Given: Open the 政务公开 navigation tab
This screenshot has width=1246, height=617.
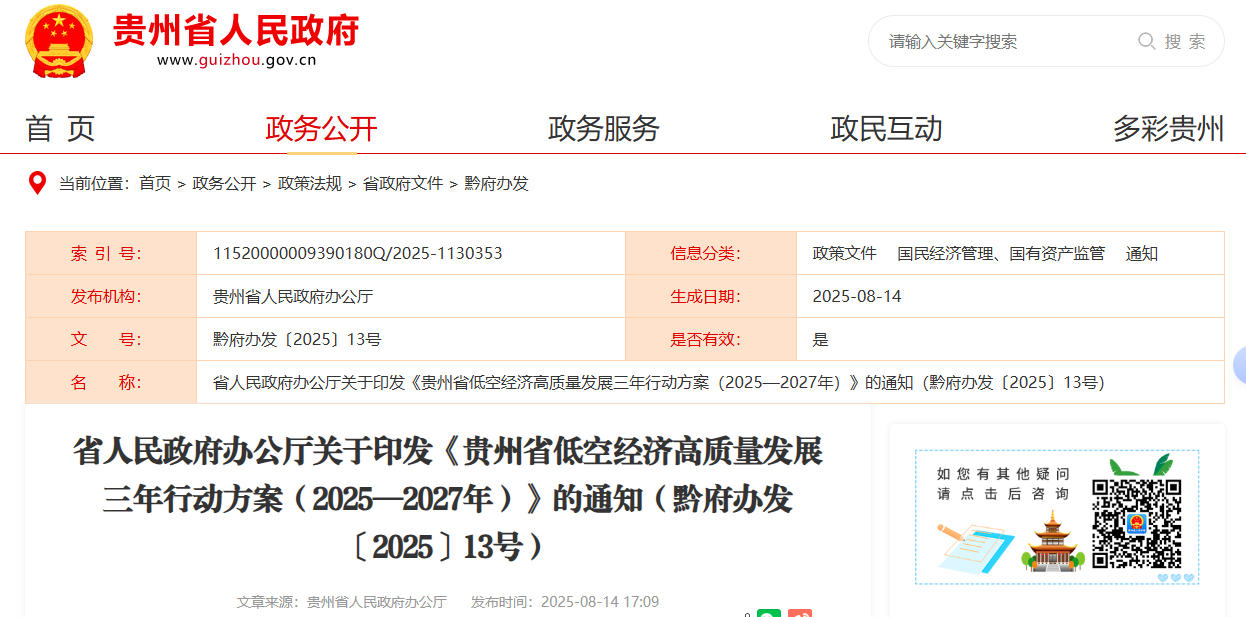Looking at the screenshot, I should pos(321,128).
